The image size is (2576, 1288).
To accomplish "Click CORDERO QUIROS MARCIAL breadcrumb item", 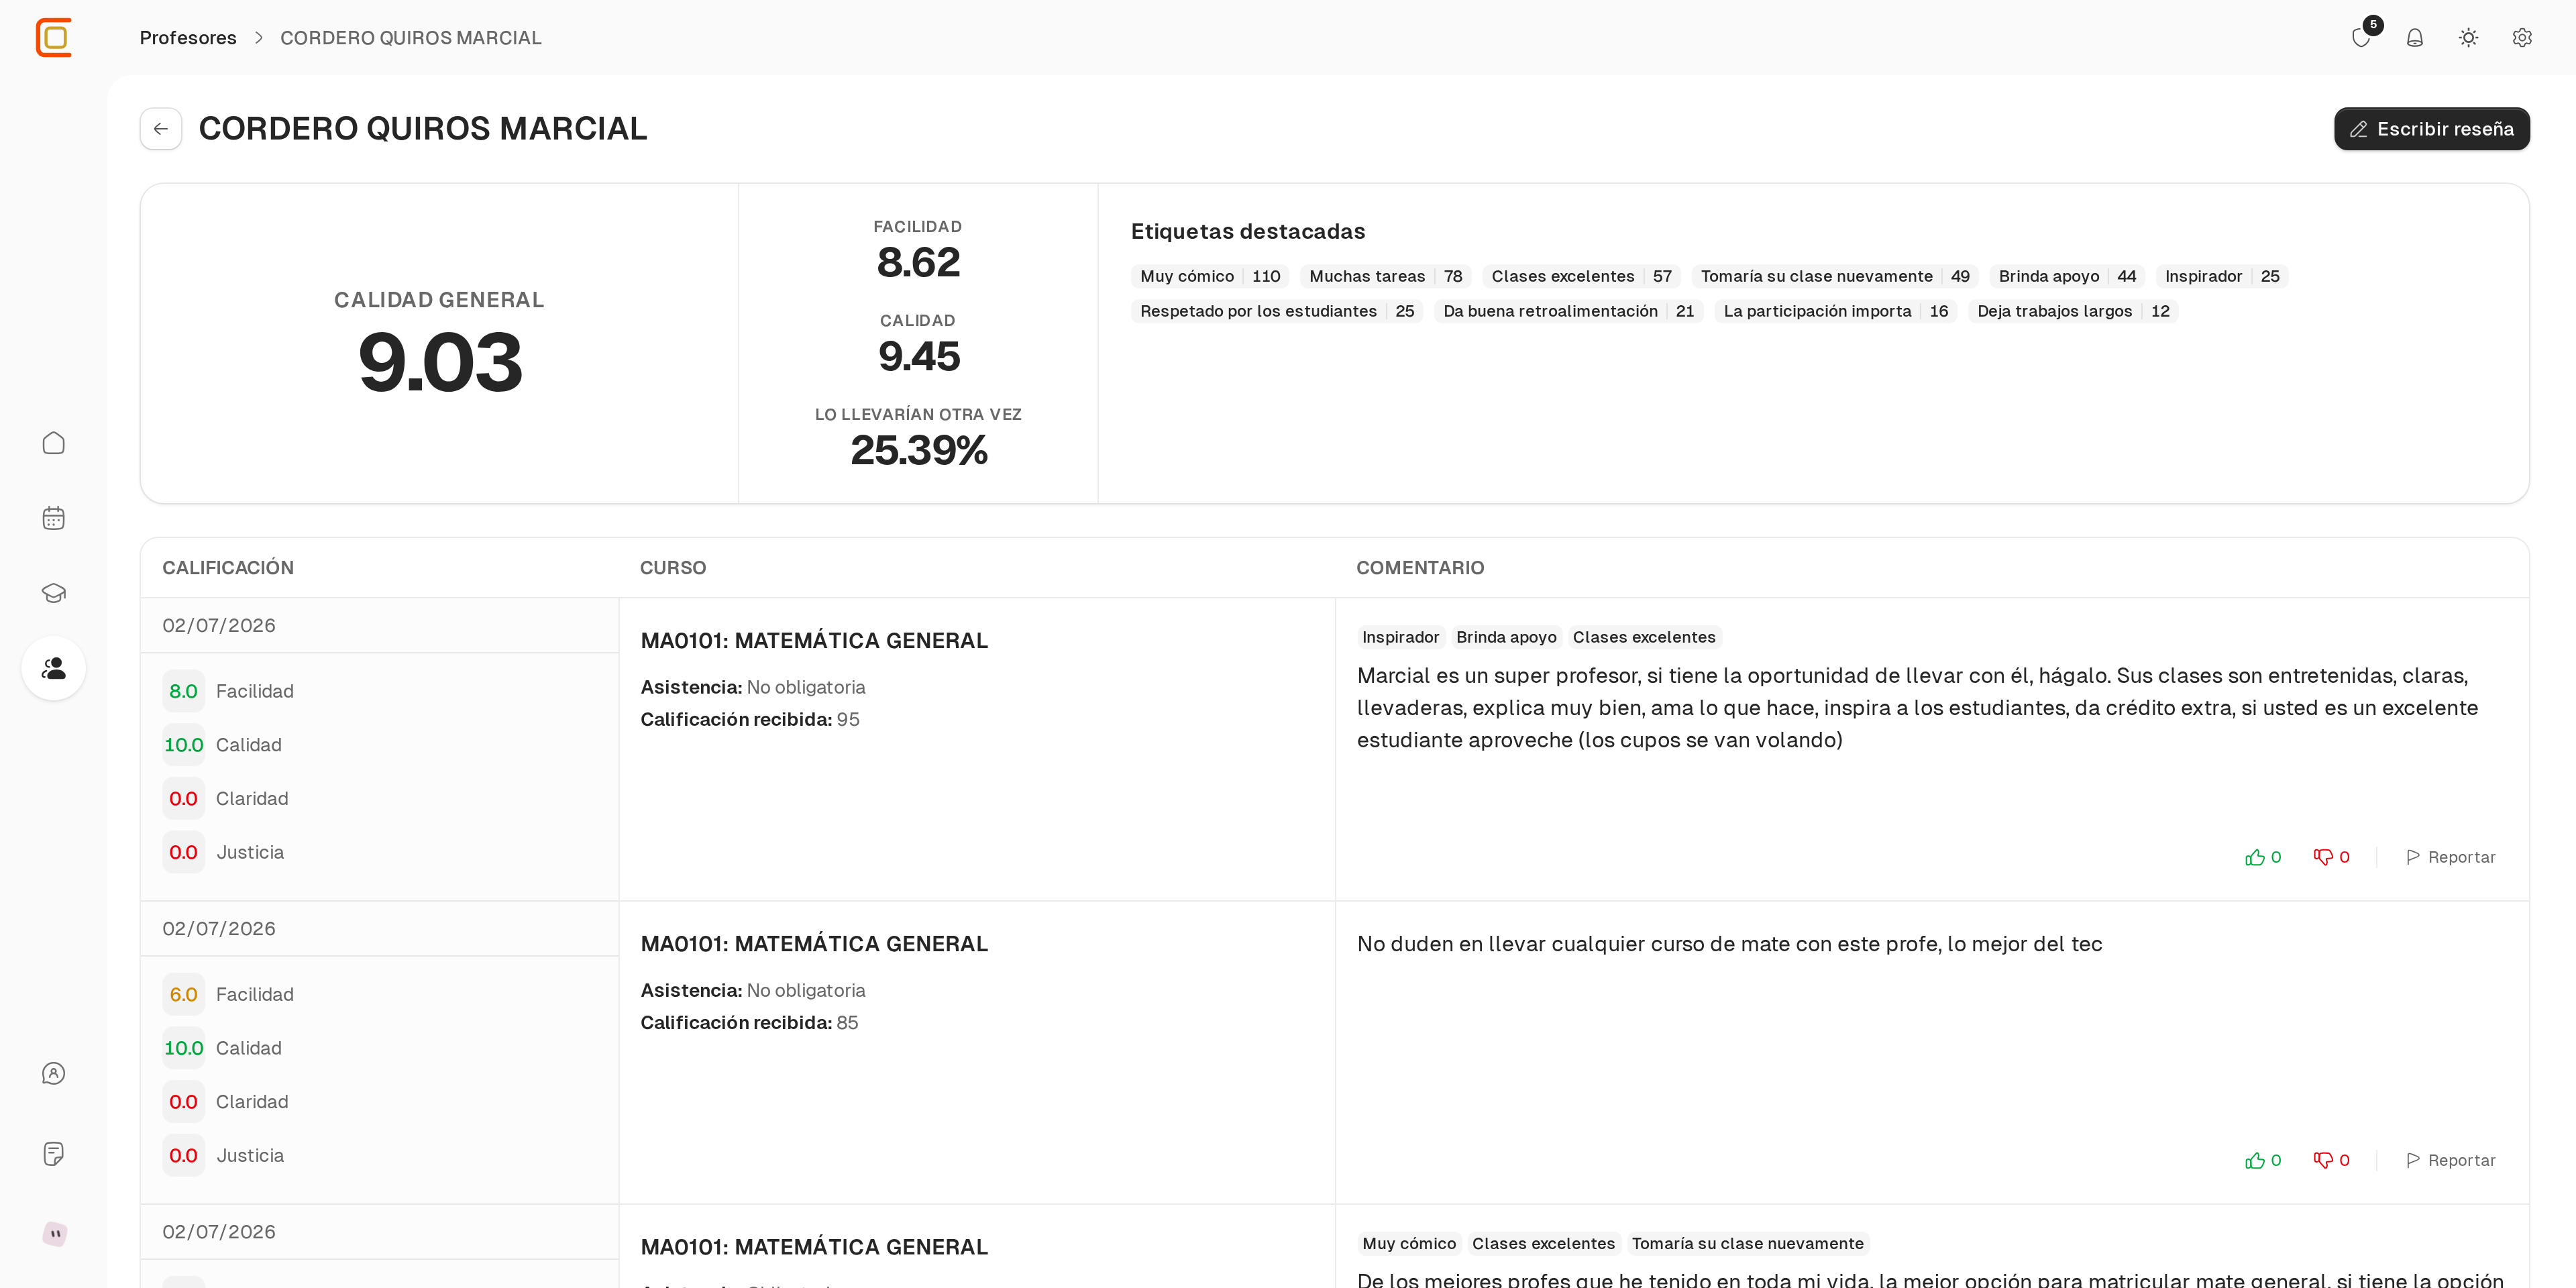I will point(410,38).
